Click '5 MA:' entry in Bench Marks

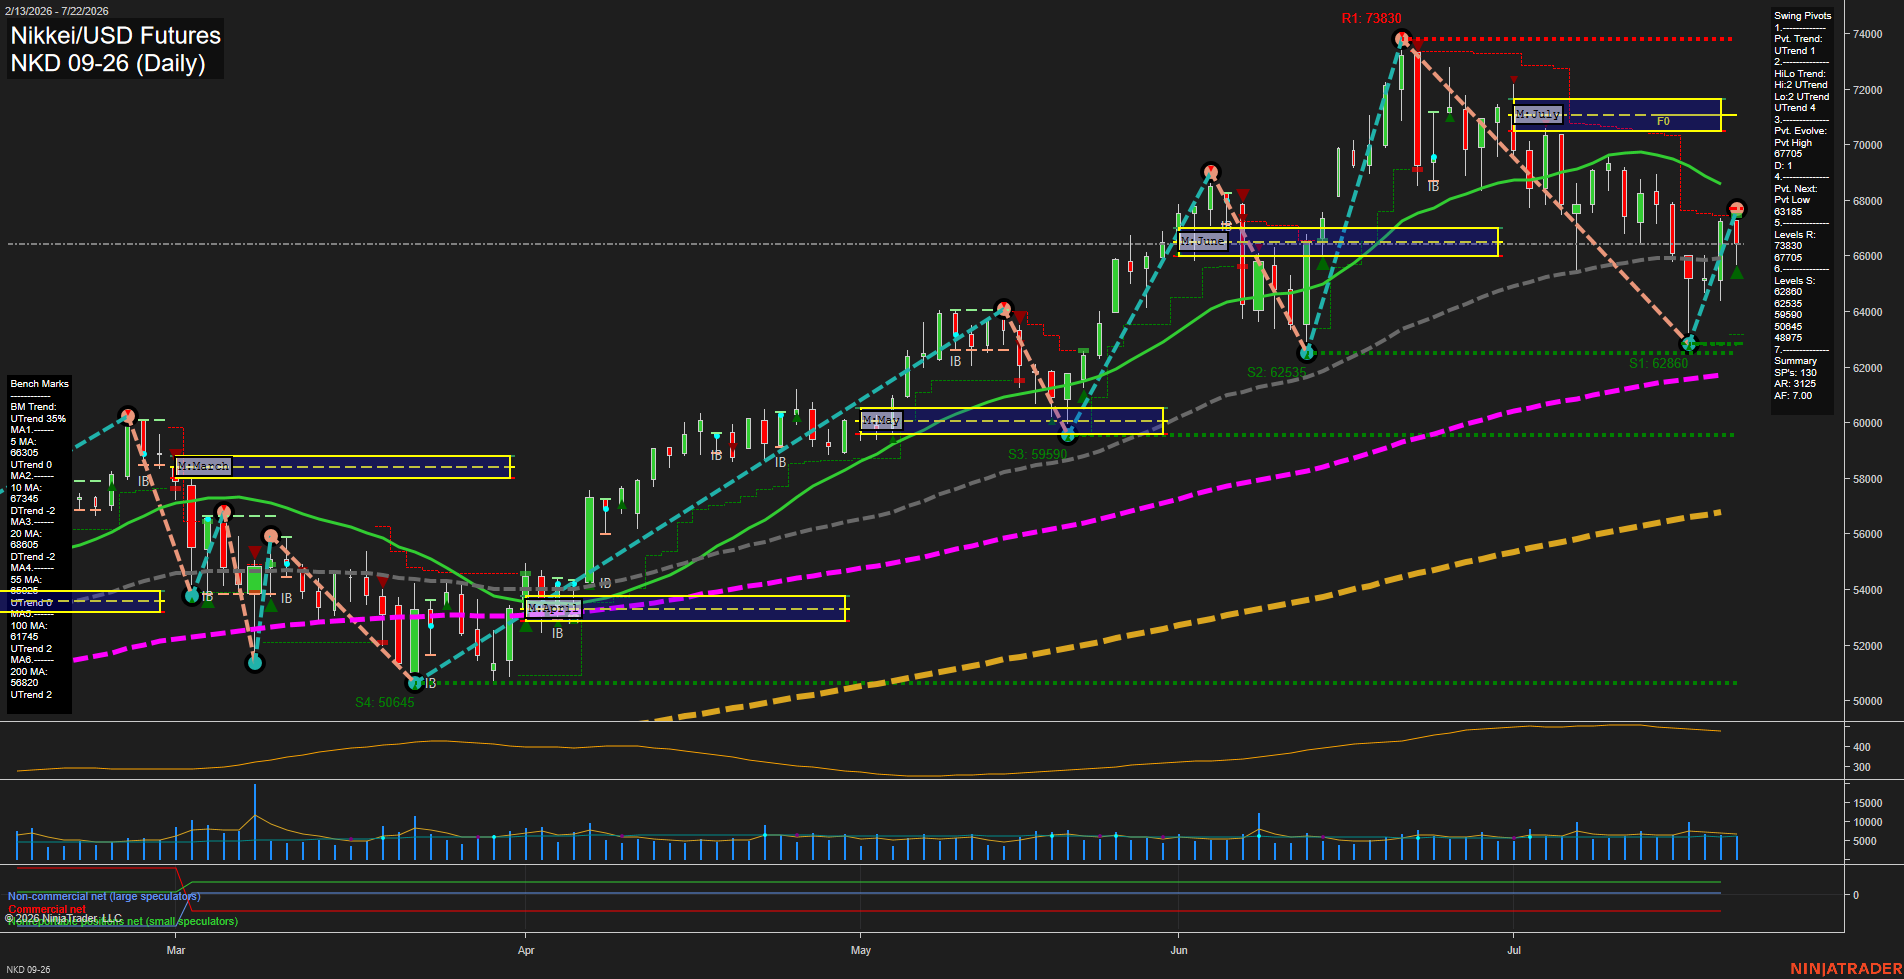click(23, 442)
